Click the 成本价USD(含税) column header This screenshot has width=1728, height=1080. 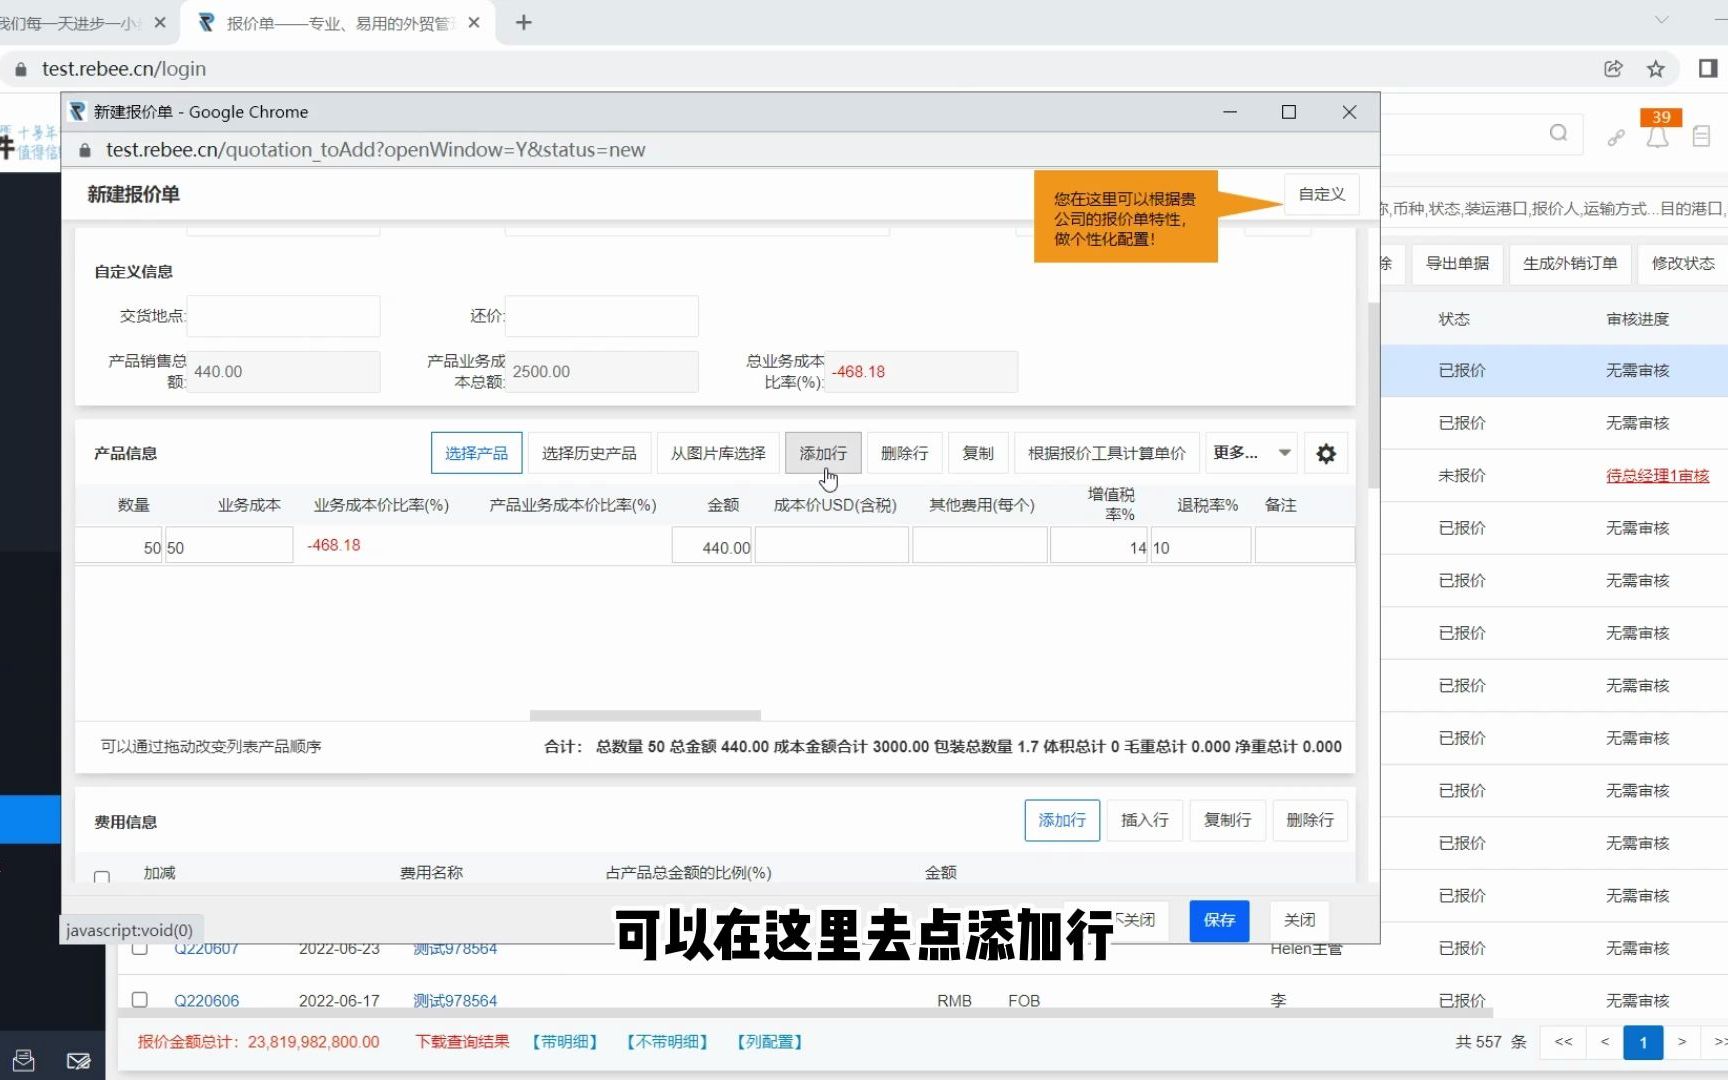[835, 505]
